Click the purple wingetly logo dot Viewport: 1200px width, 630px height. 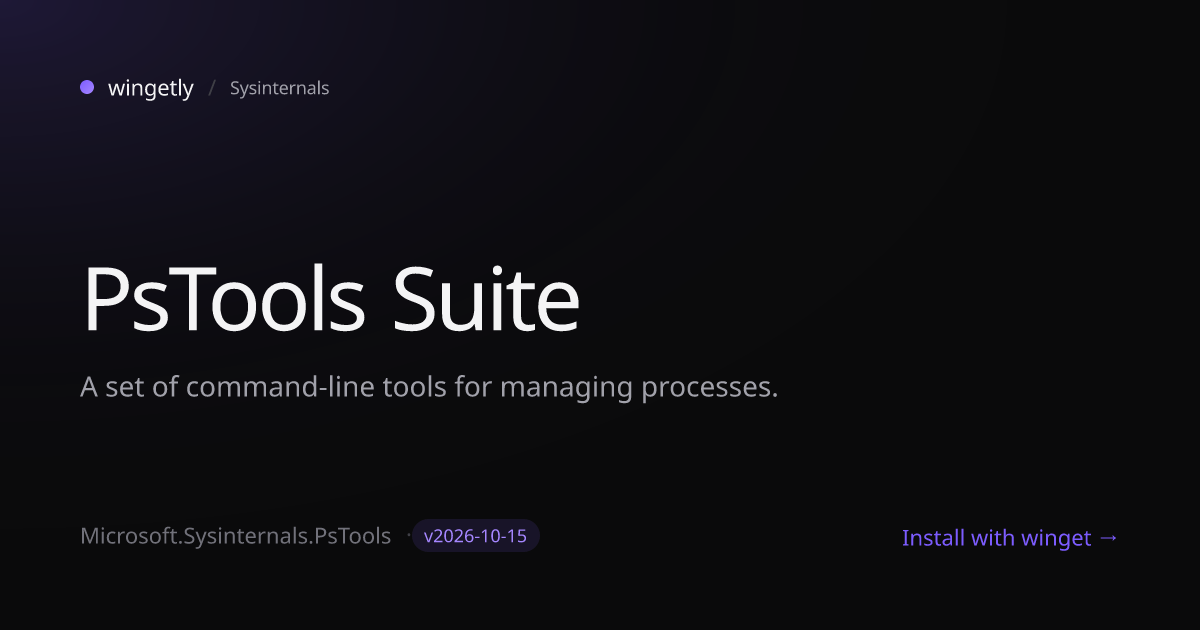point(87,87)
